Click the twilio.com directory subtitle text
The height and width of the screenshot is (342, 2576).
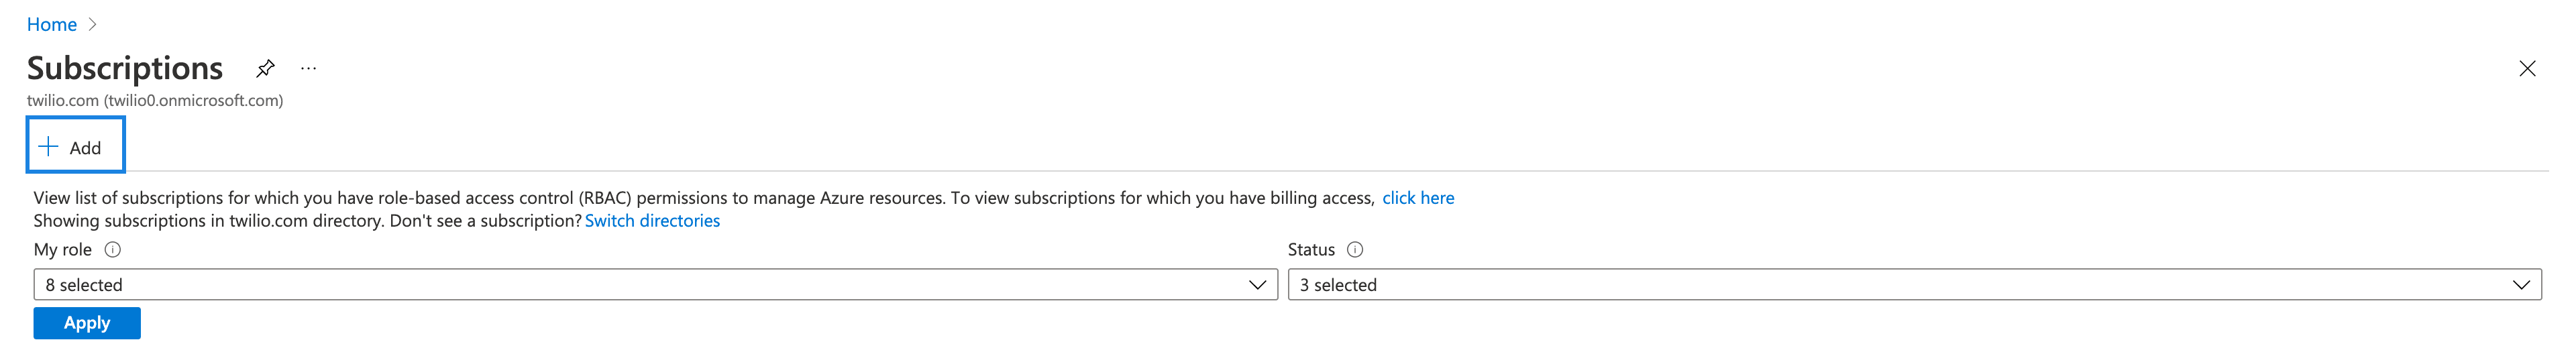(155, 101)
